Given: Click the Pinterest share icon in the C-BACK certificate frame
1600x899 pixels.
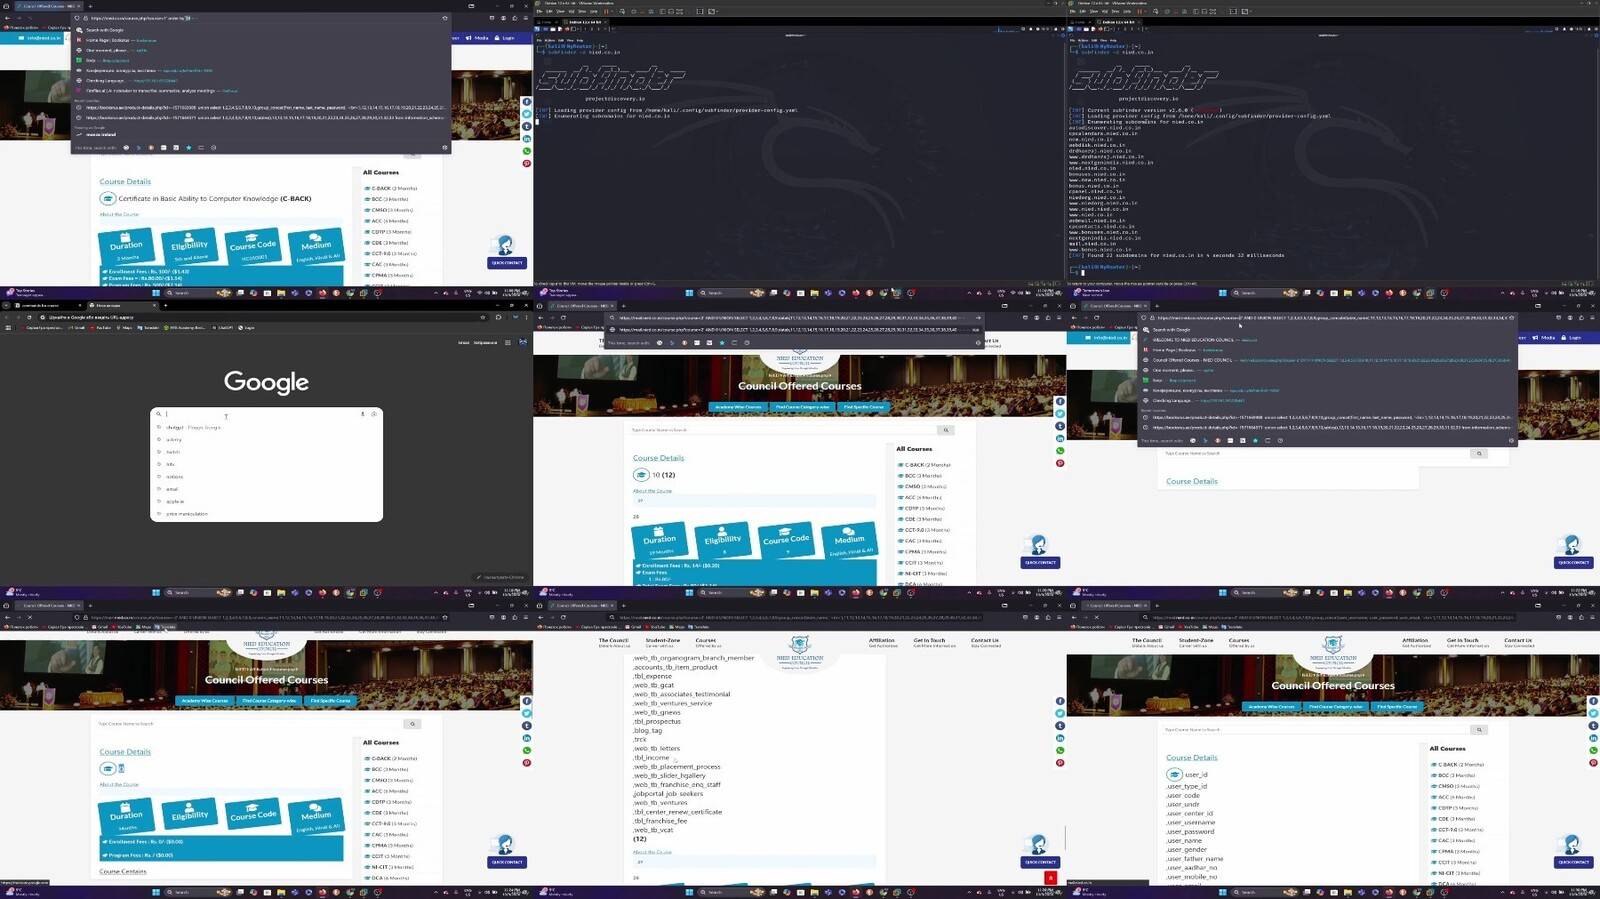Looking at the screenshot, I should (x=527, y=163).
